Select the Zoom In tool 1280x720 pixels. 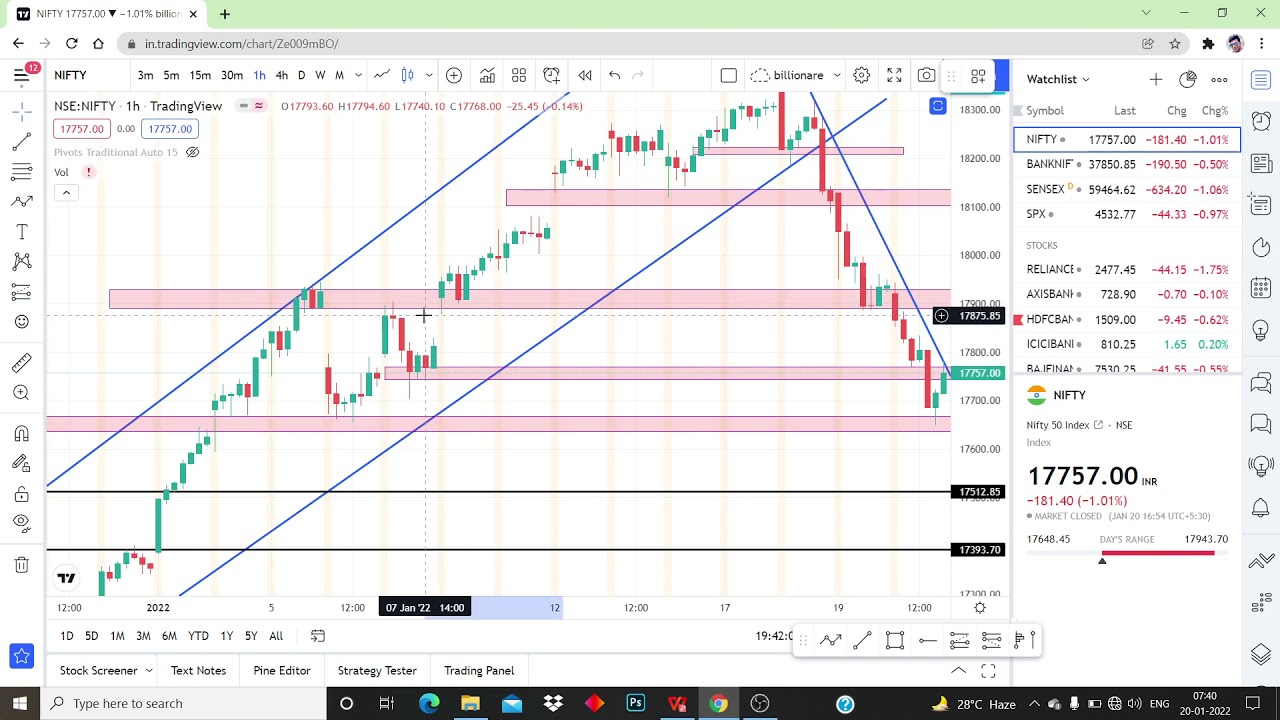coord(21,392)
